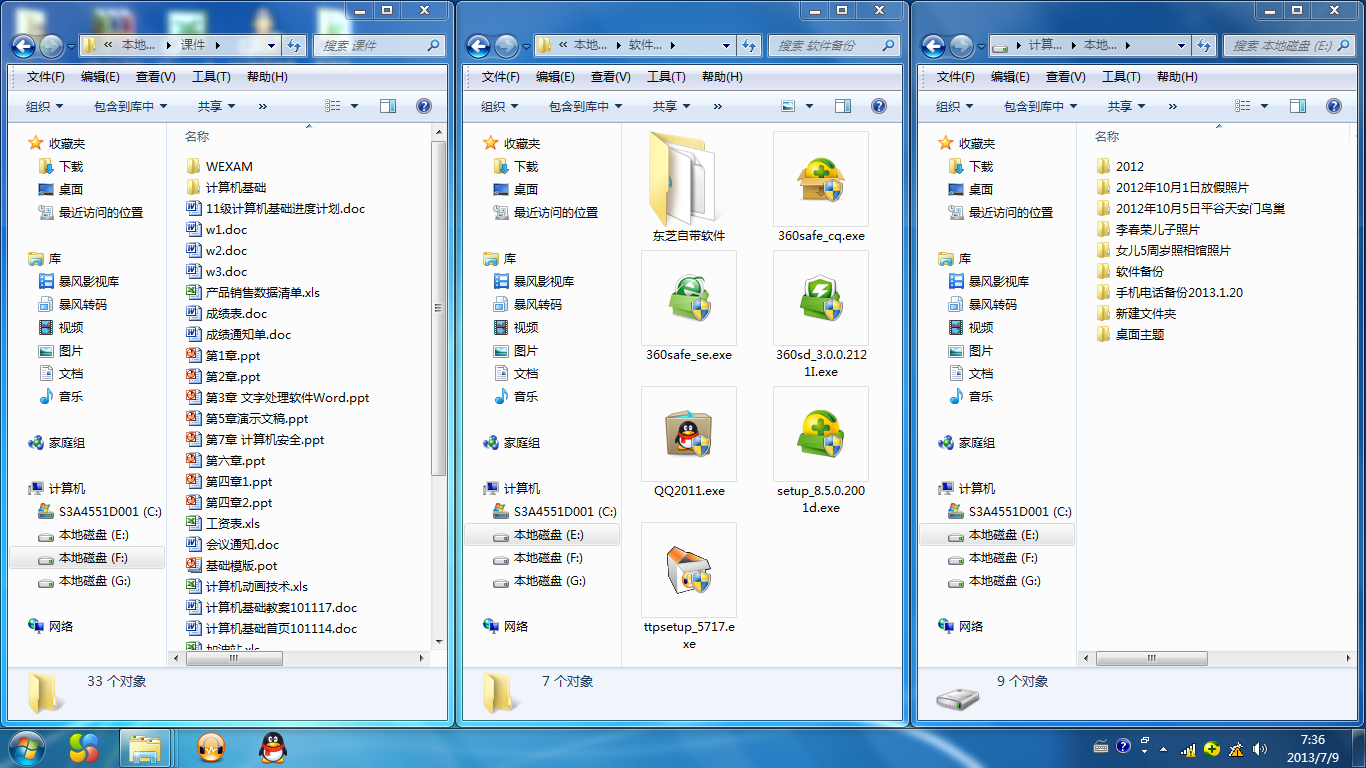Open the 360safe_cq.exe setup file
The height and width of the screenshot is (768, 1366).
point(820,179)
